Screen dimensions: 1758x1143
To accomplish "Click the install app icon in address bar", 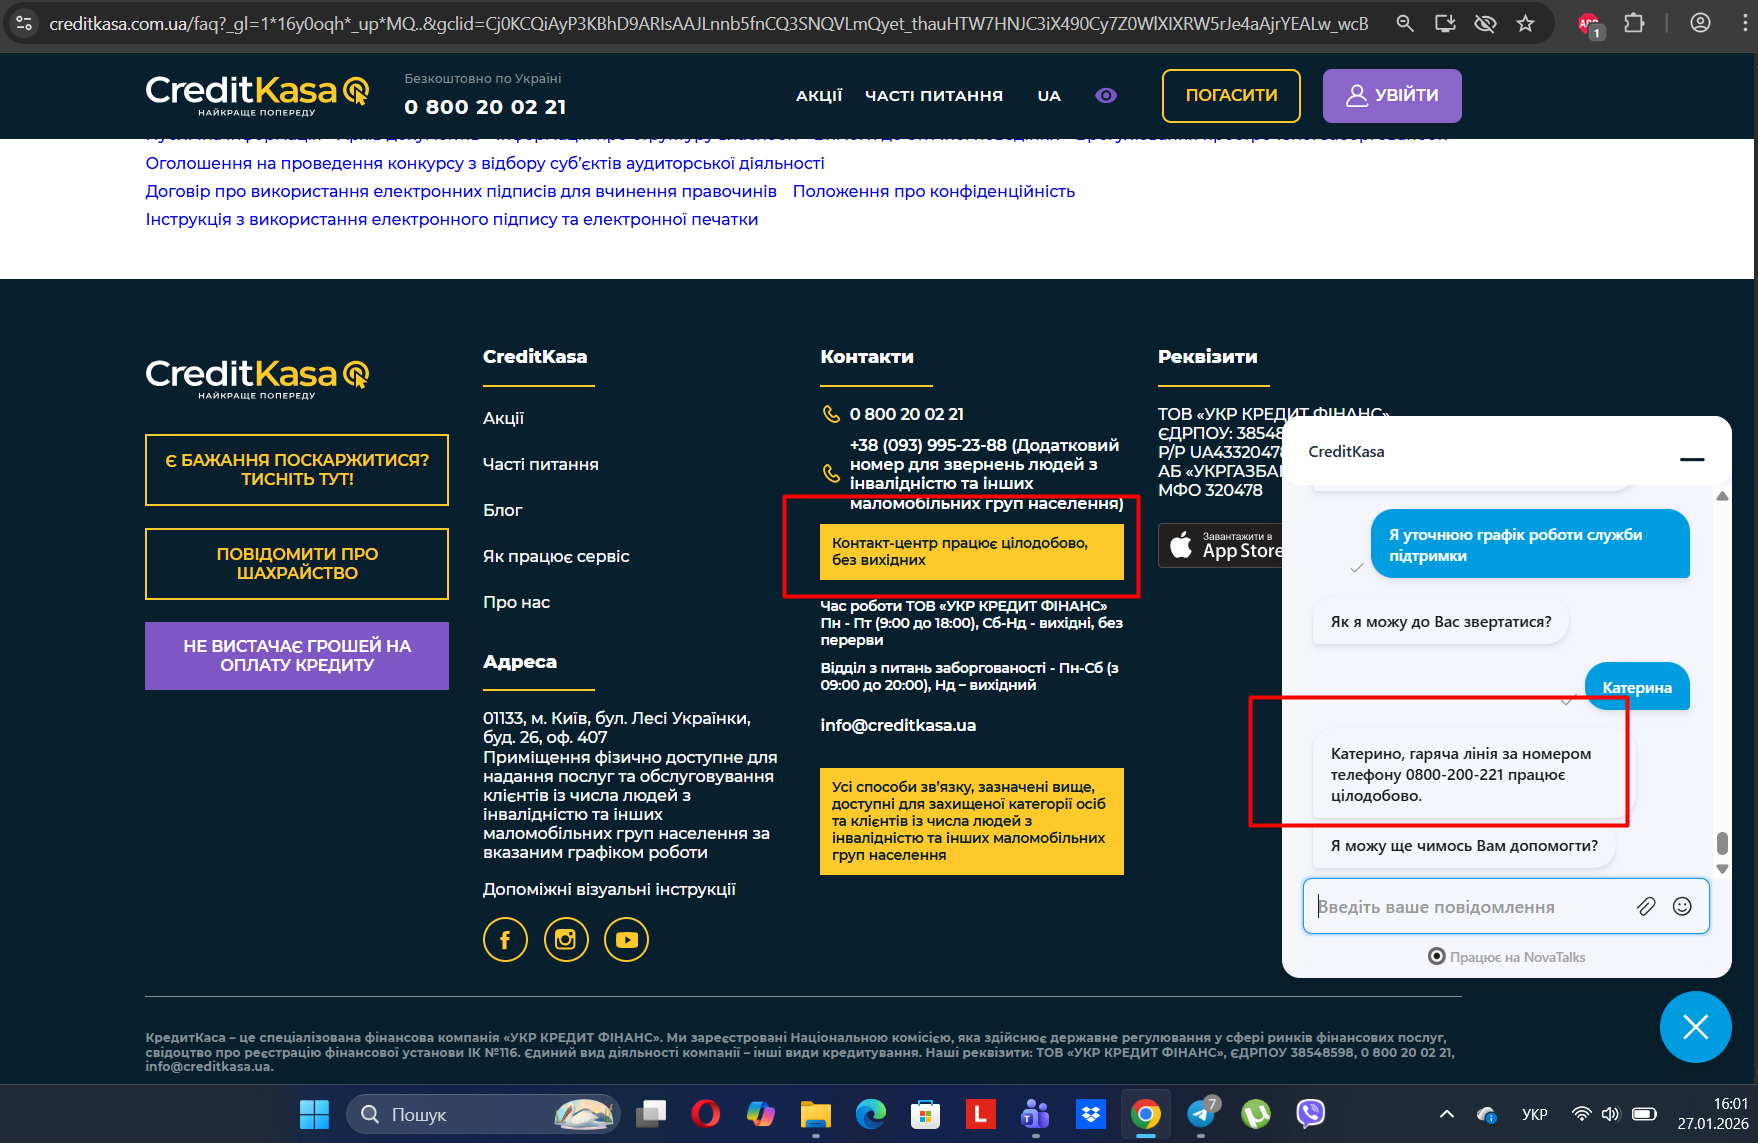I will [x=1445, y=23].
